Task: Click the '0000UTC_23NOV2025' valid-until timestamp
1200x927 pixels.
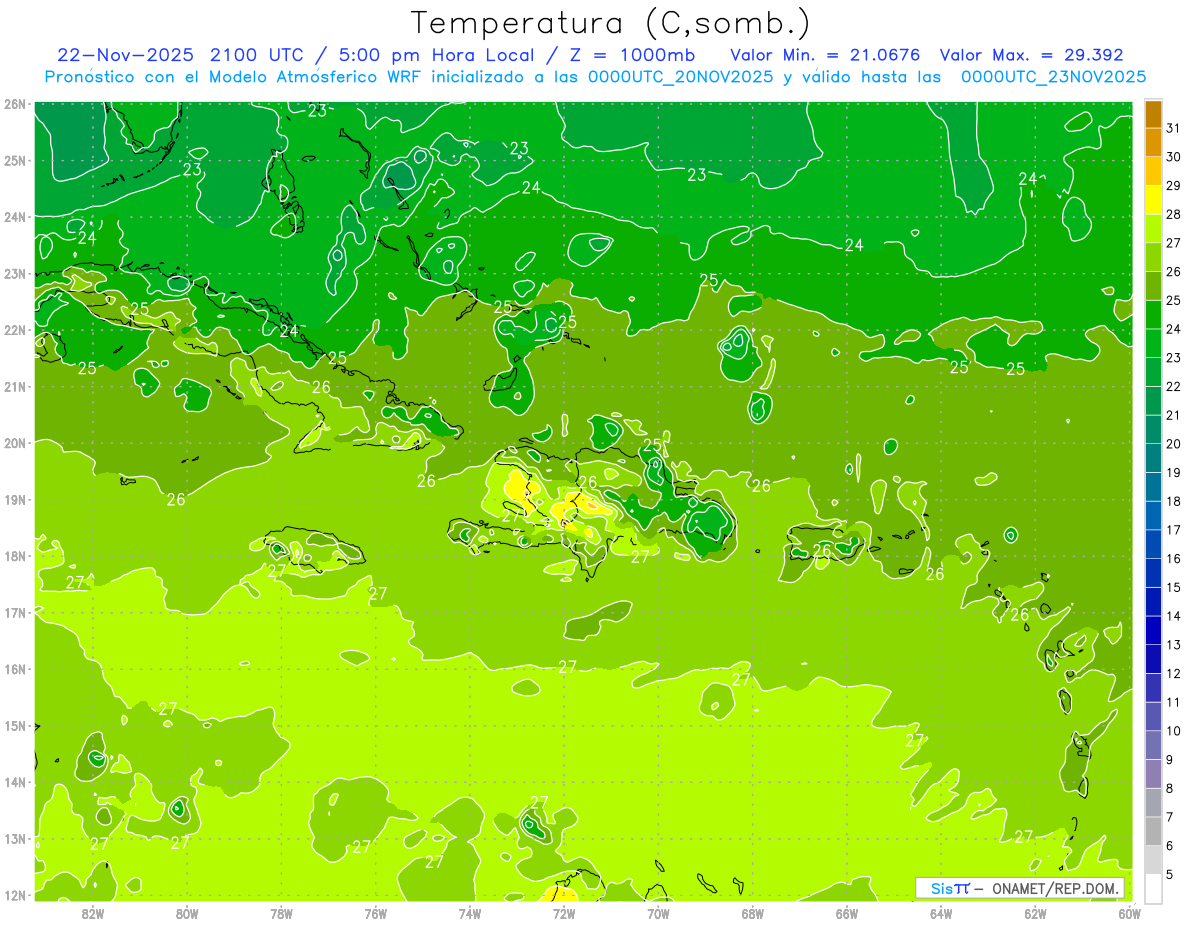Action: [1053, 77]
